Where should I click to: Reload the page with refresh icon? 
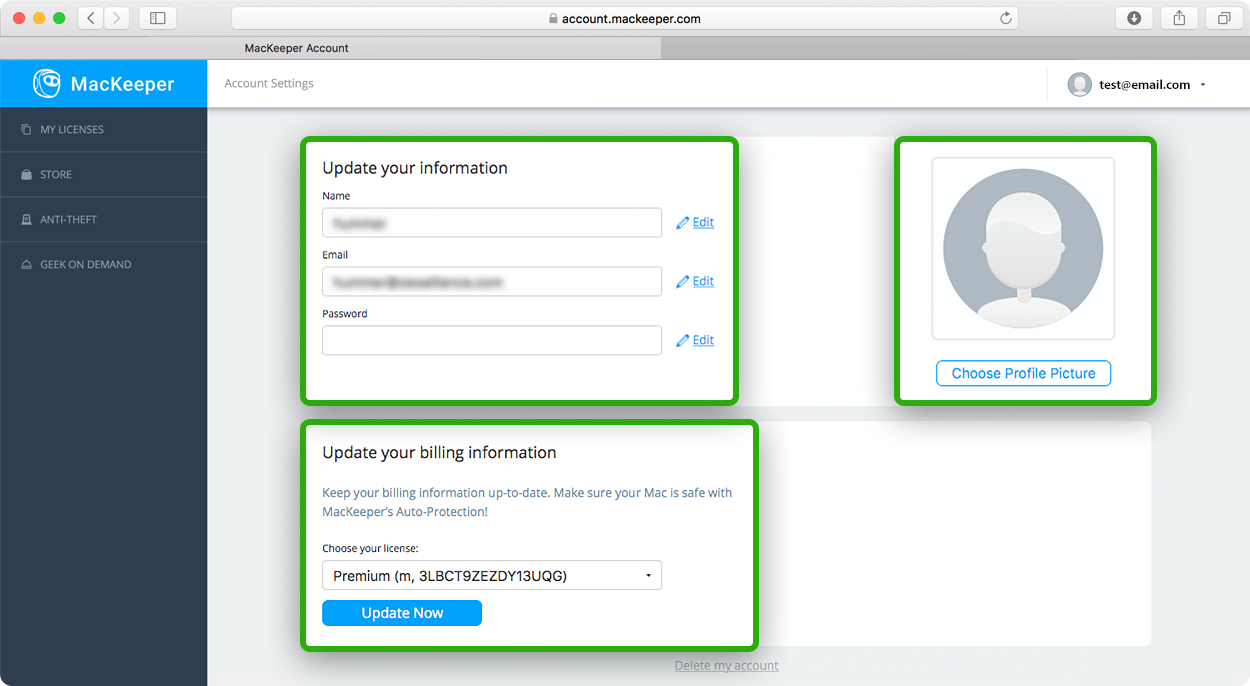point(1005,18)
